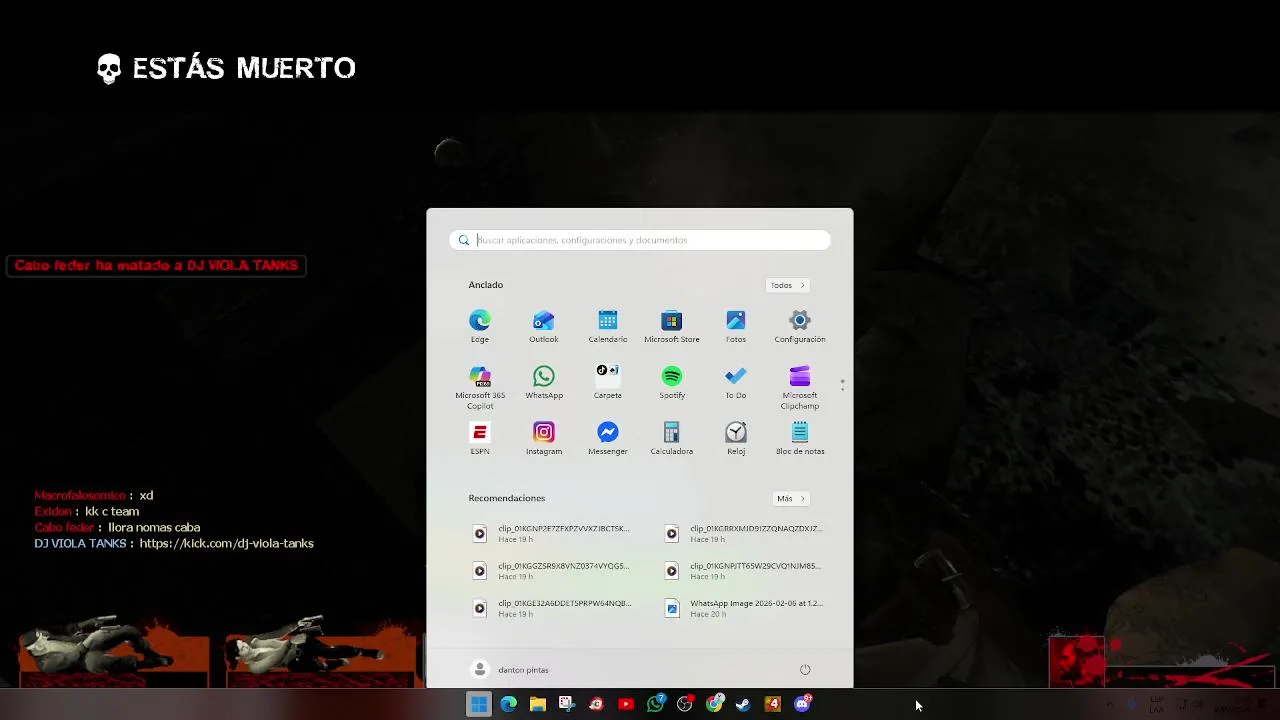Open Discord from the taskbar
This screenshot has width=1280, height=720.
pyautogui.click(x=802, y=704)
